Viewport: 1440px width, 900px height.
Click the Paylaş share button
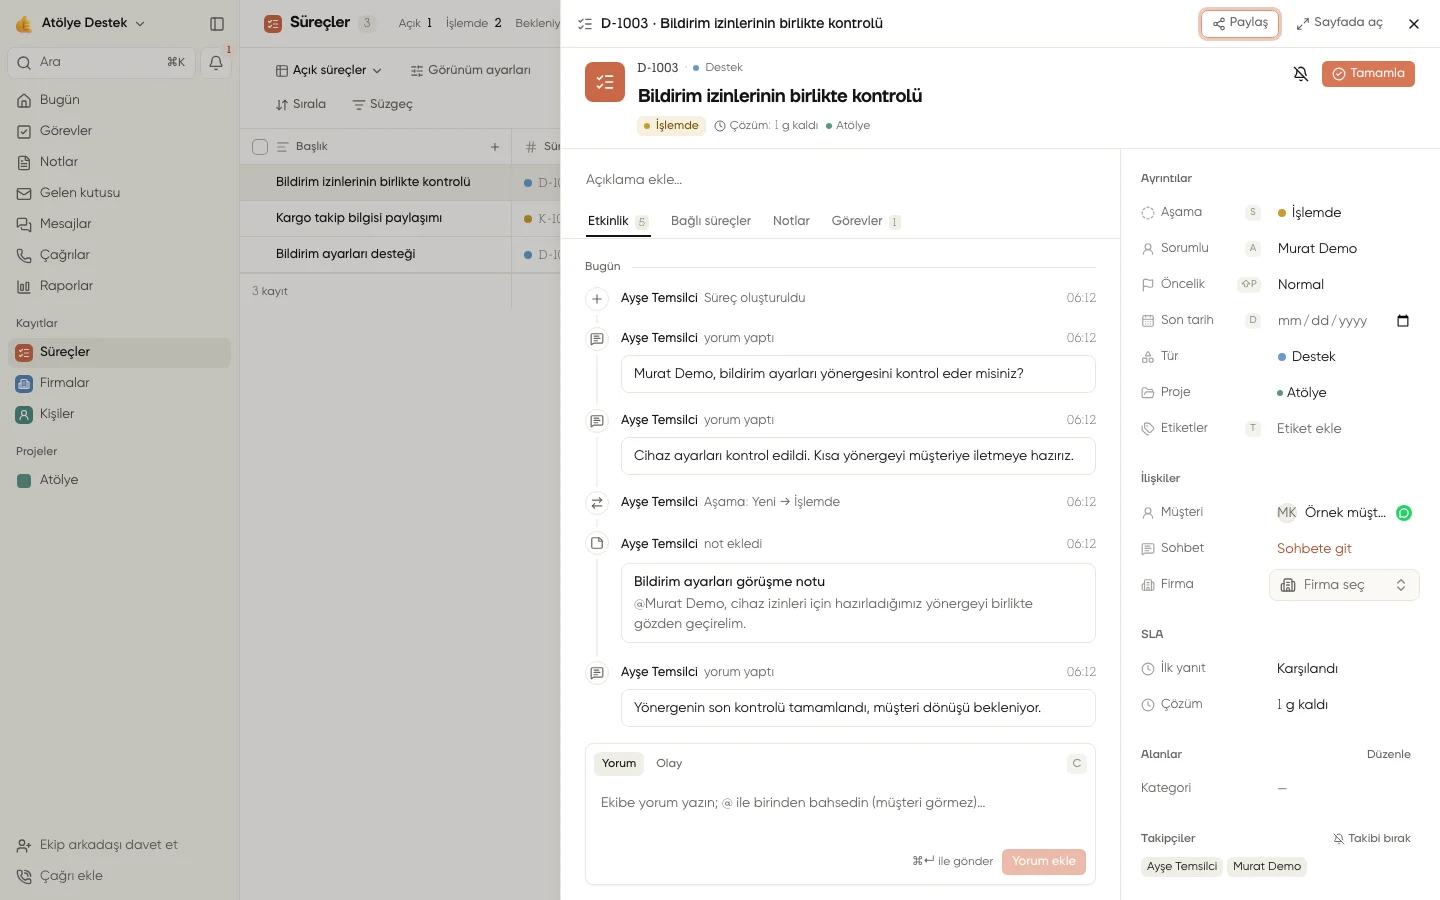point(1240,23)
